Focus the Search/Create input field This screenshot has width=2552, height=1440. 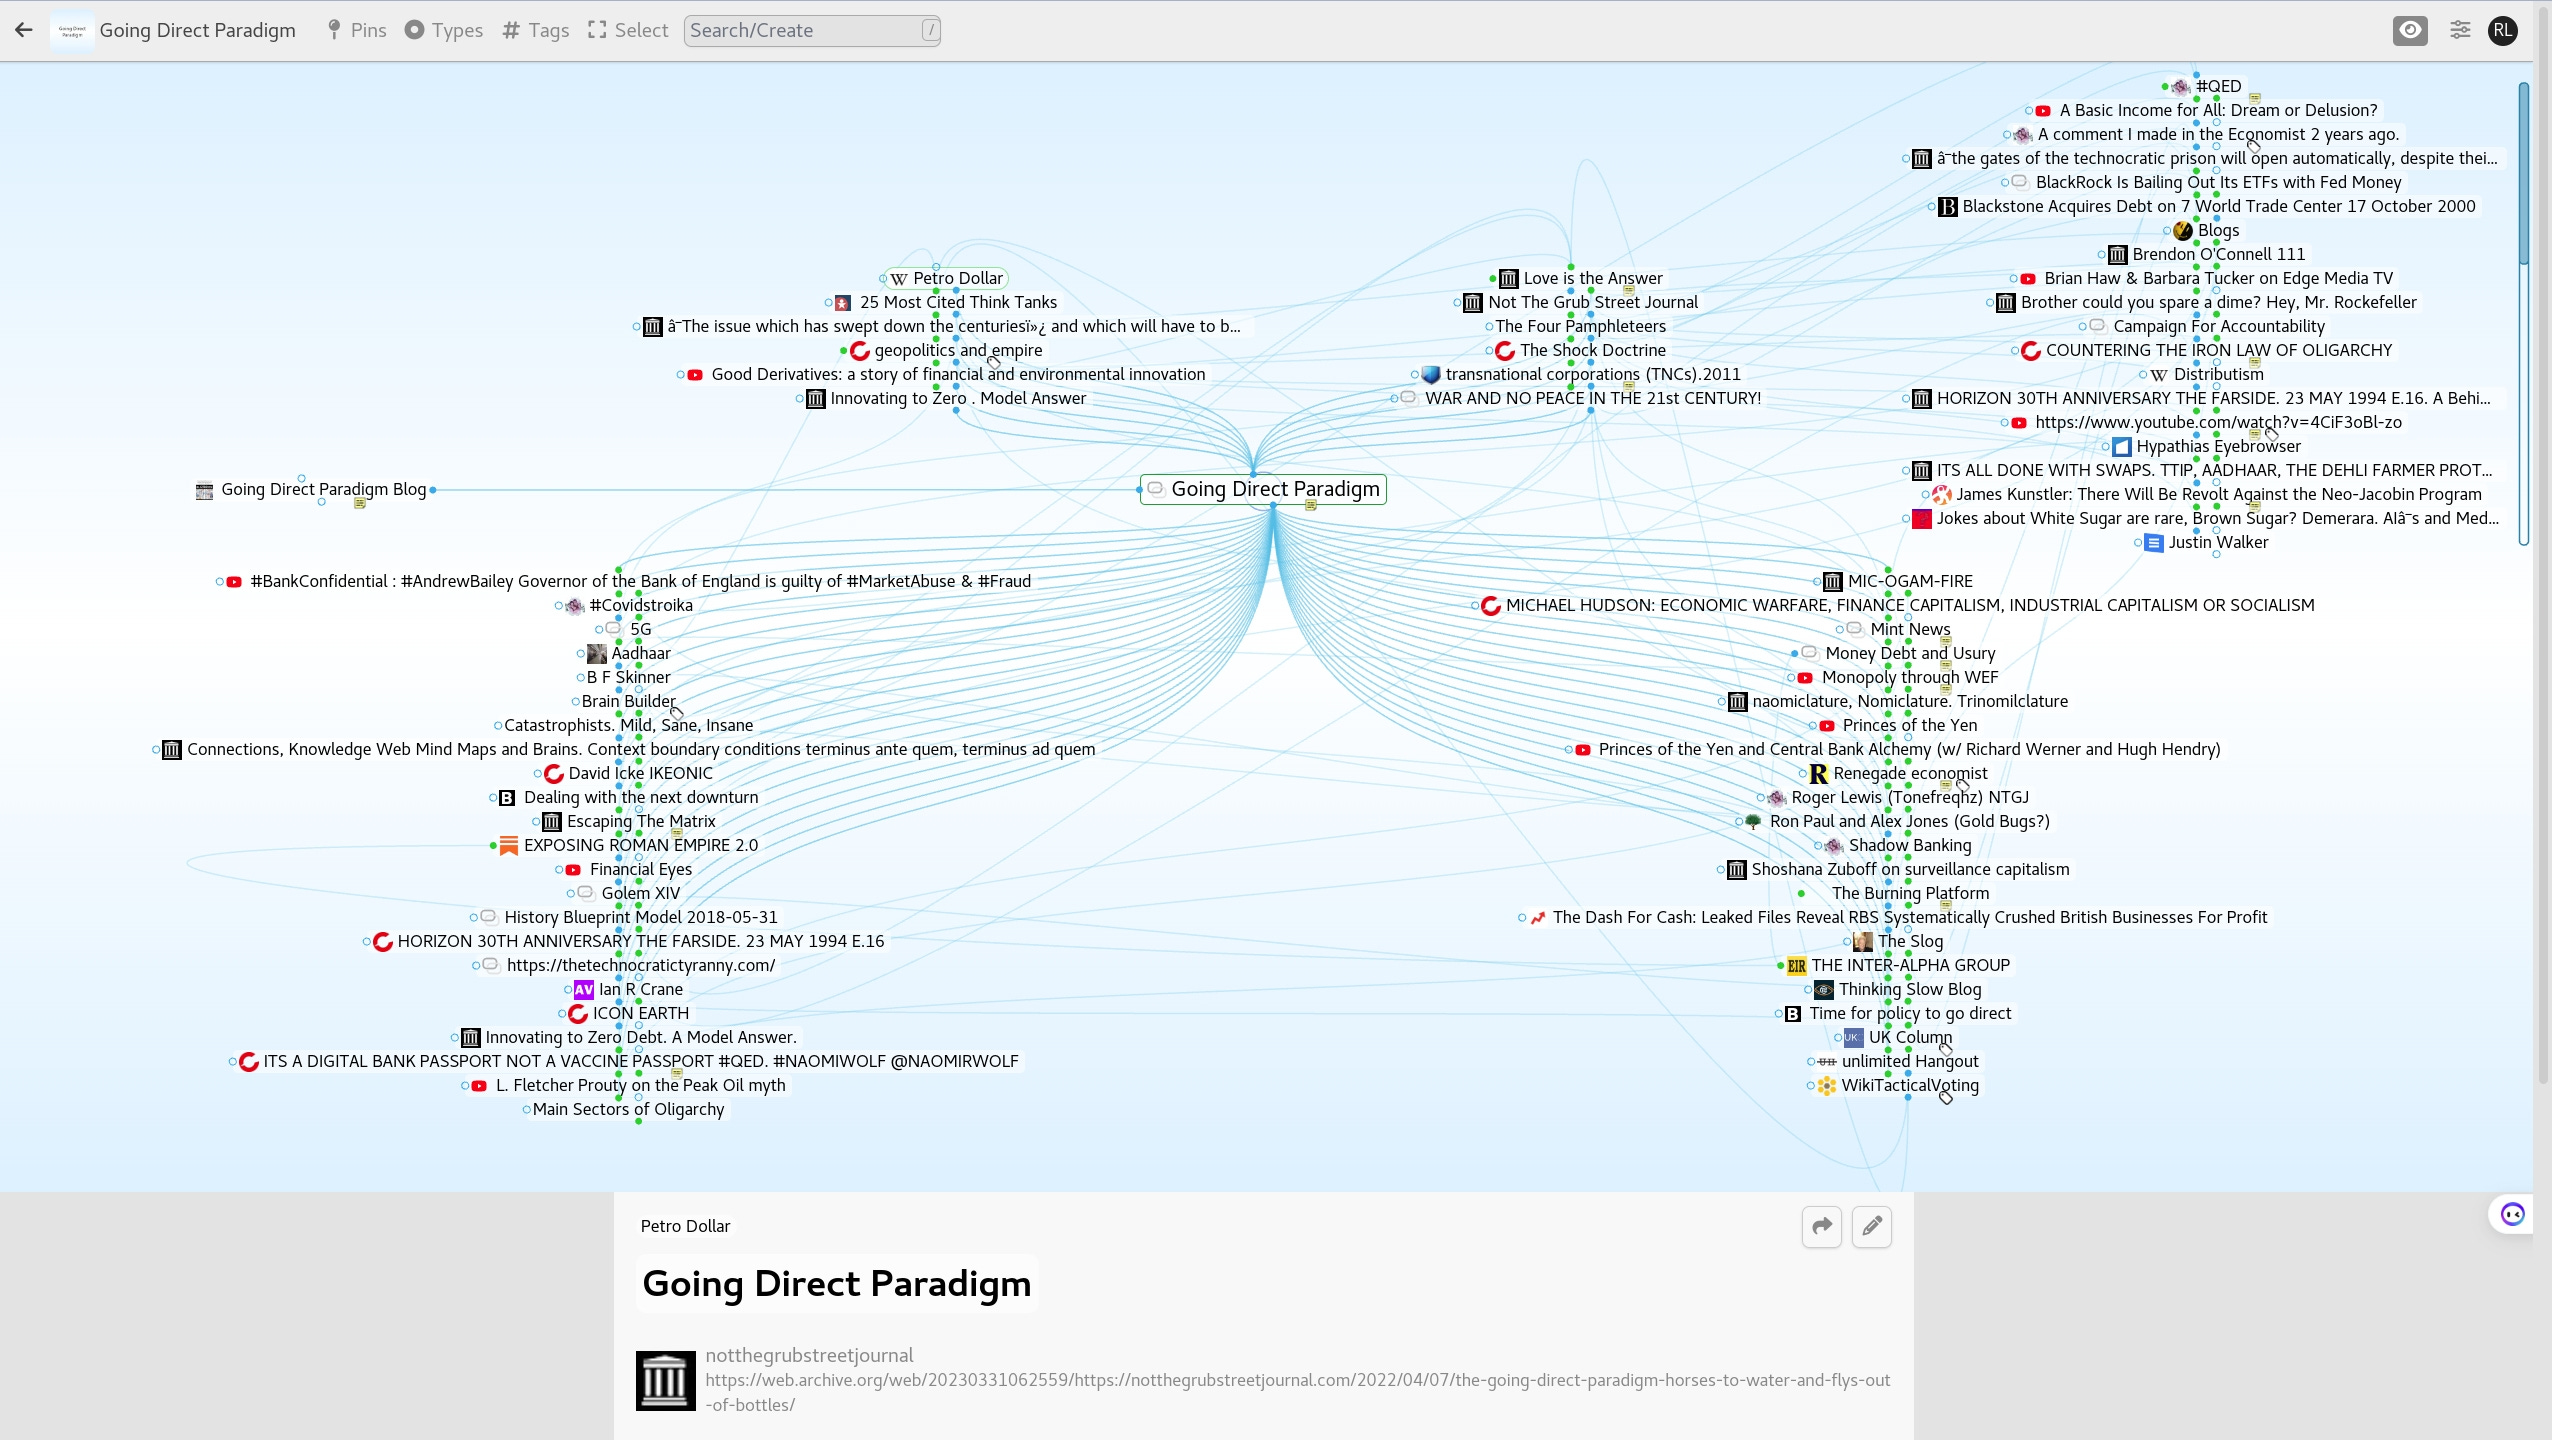tap(812, 30)
